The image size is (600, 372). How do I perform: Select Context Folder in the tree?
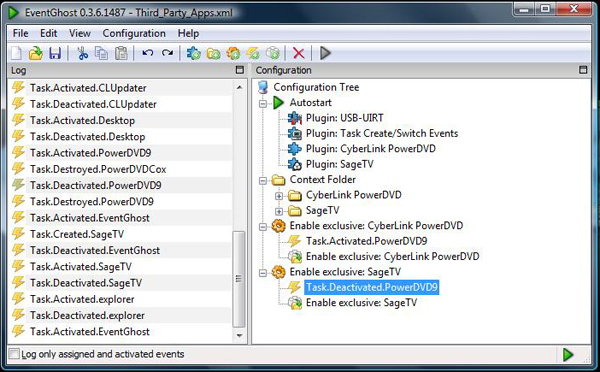click(x=323, y=179)
